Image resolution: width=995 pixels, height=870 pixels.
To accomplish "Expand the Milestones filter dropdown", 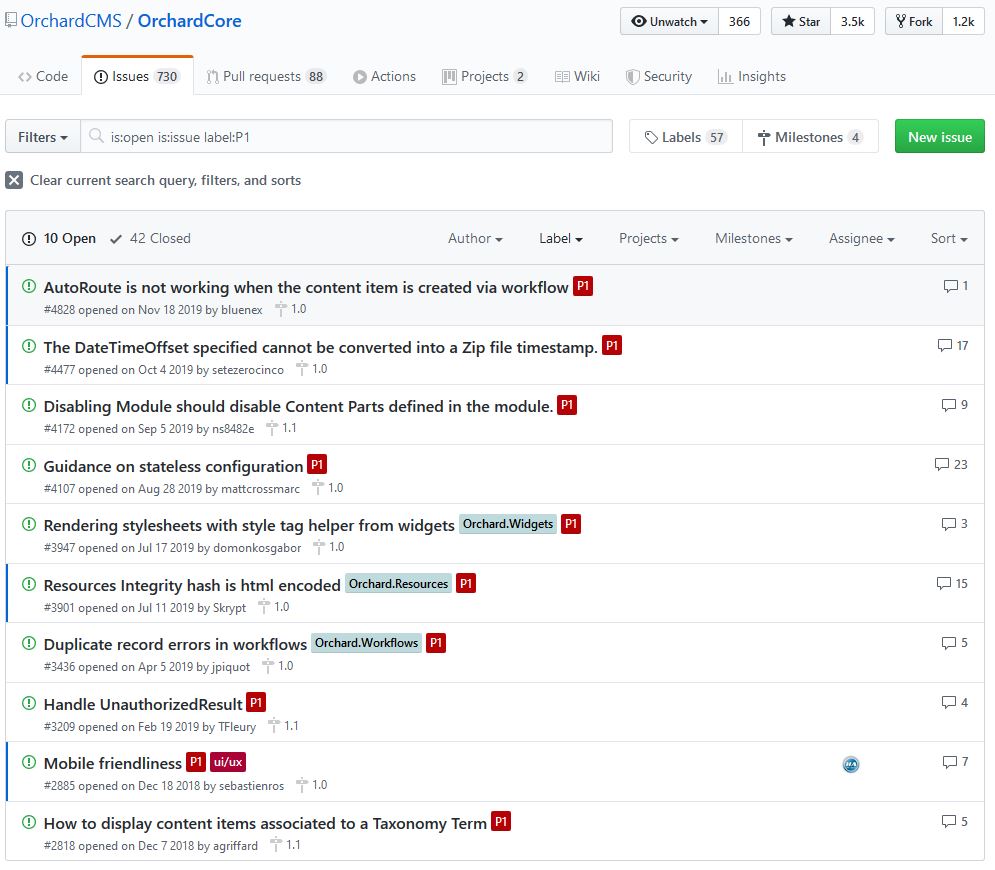I will [x=753, y=239].
